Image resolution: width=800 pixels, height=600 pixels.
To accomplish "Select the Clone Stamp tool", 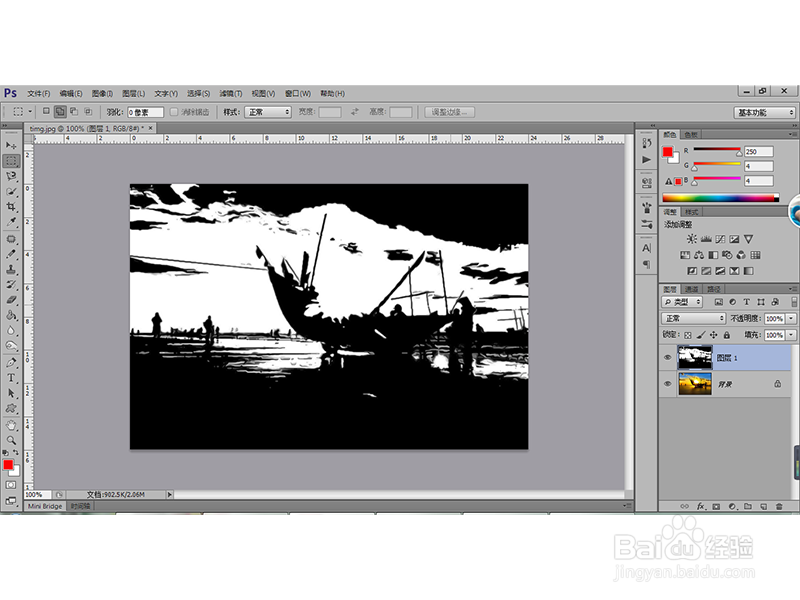I will point(11,269).
